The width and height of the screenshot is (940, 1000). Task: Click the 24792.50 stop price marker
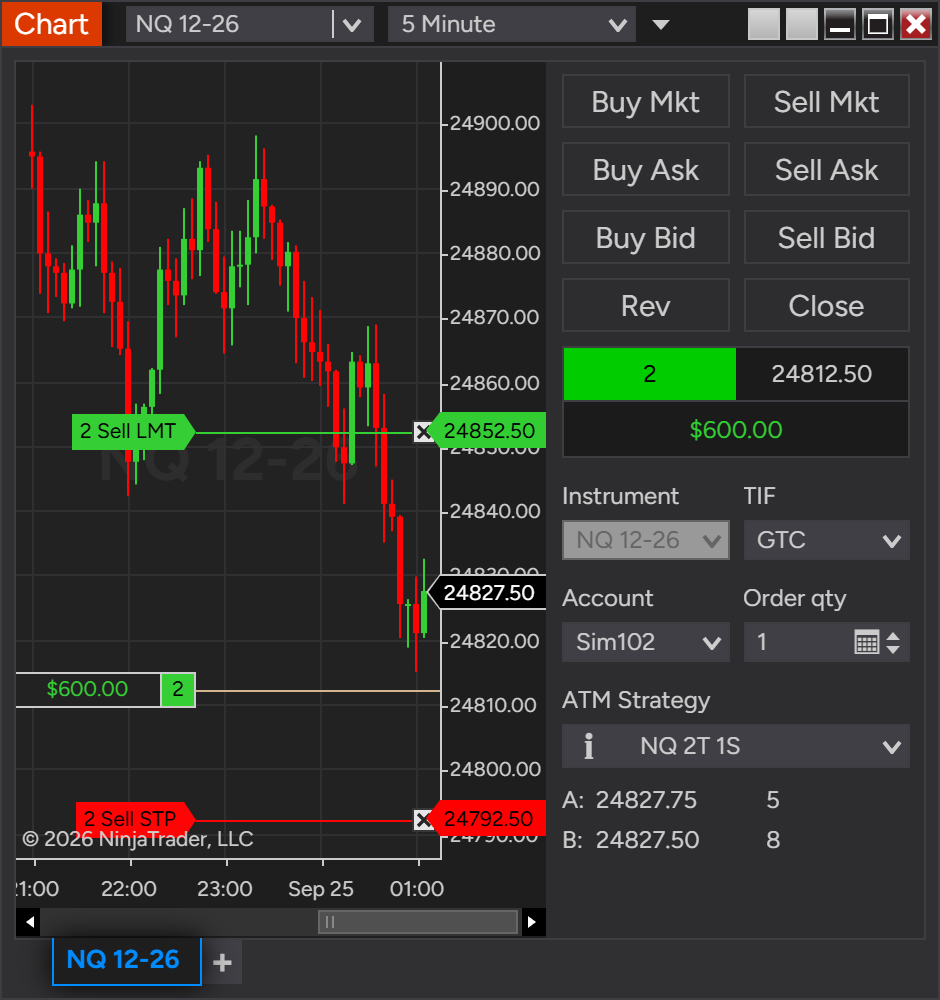click(x=488, y=818)
